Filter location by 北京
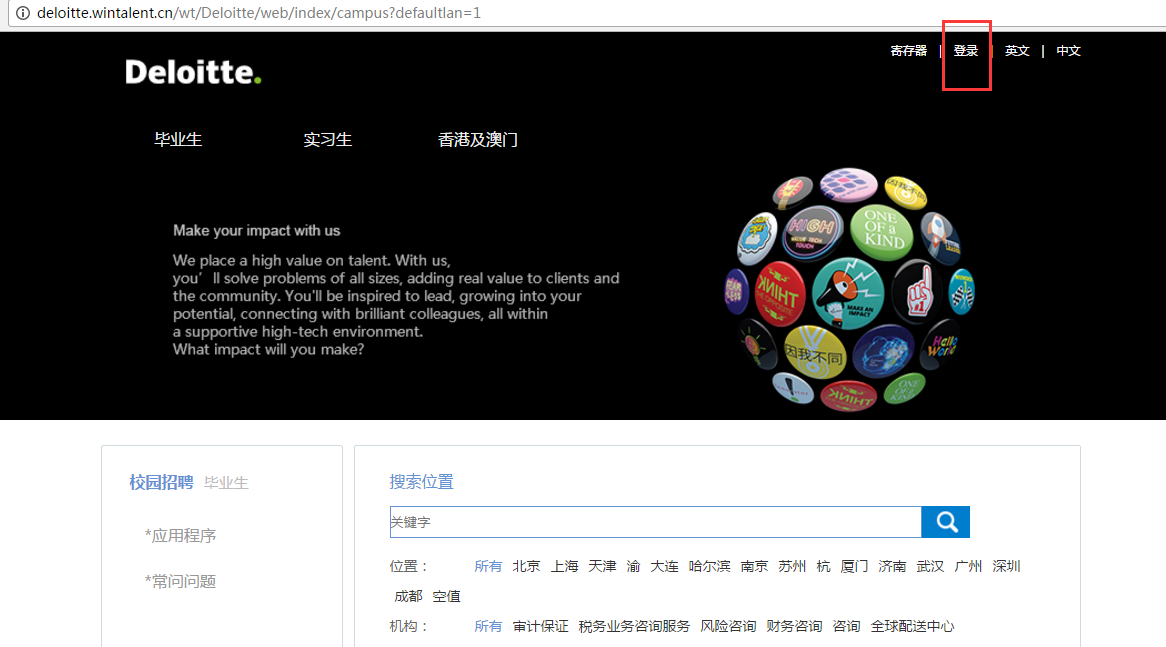 tap(526, 566)
